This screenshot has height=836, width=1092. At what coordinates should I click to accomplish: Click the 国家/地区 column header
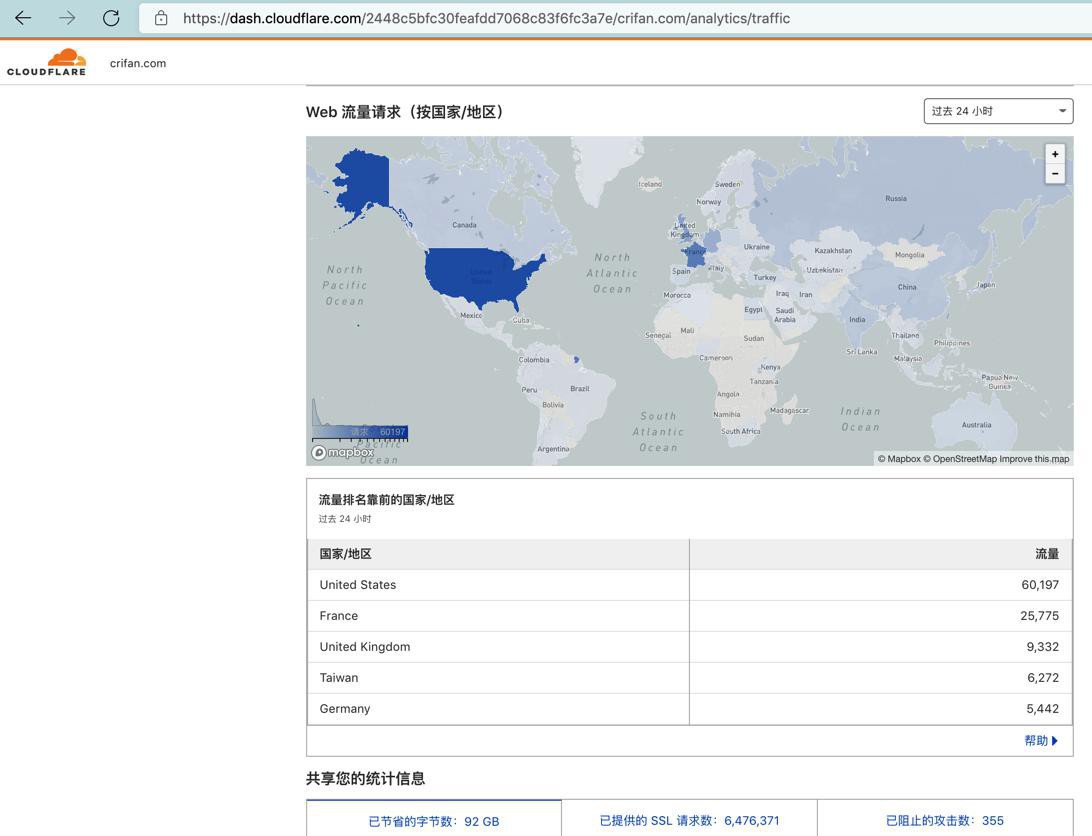pyautogui.click(x=345, y=554)
